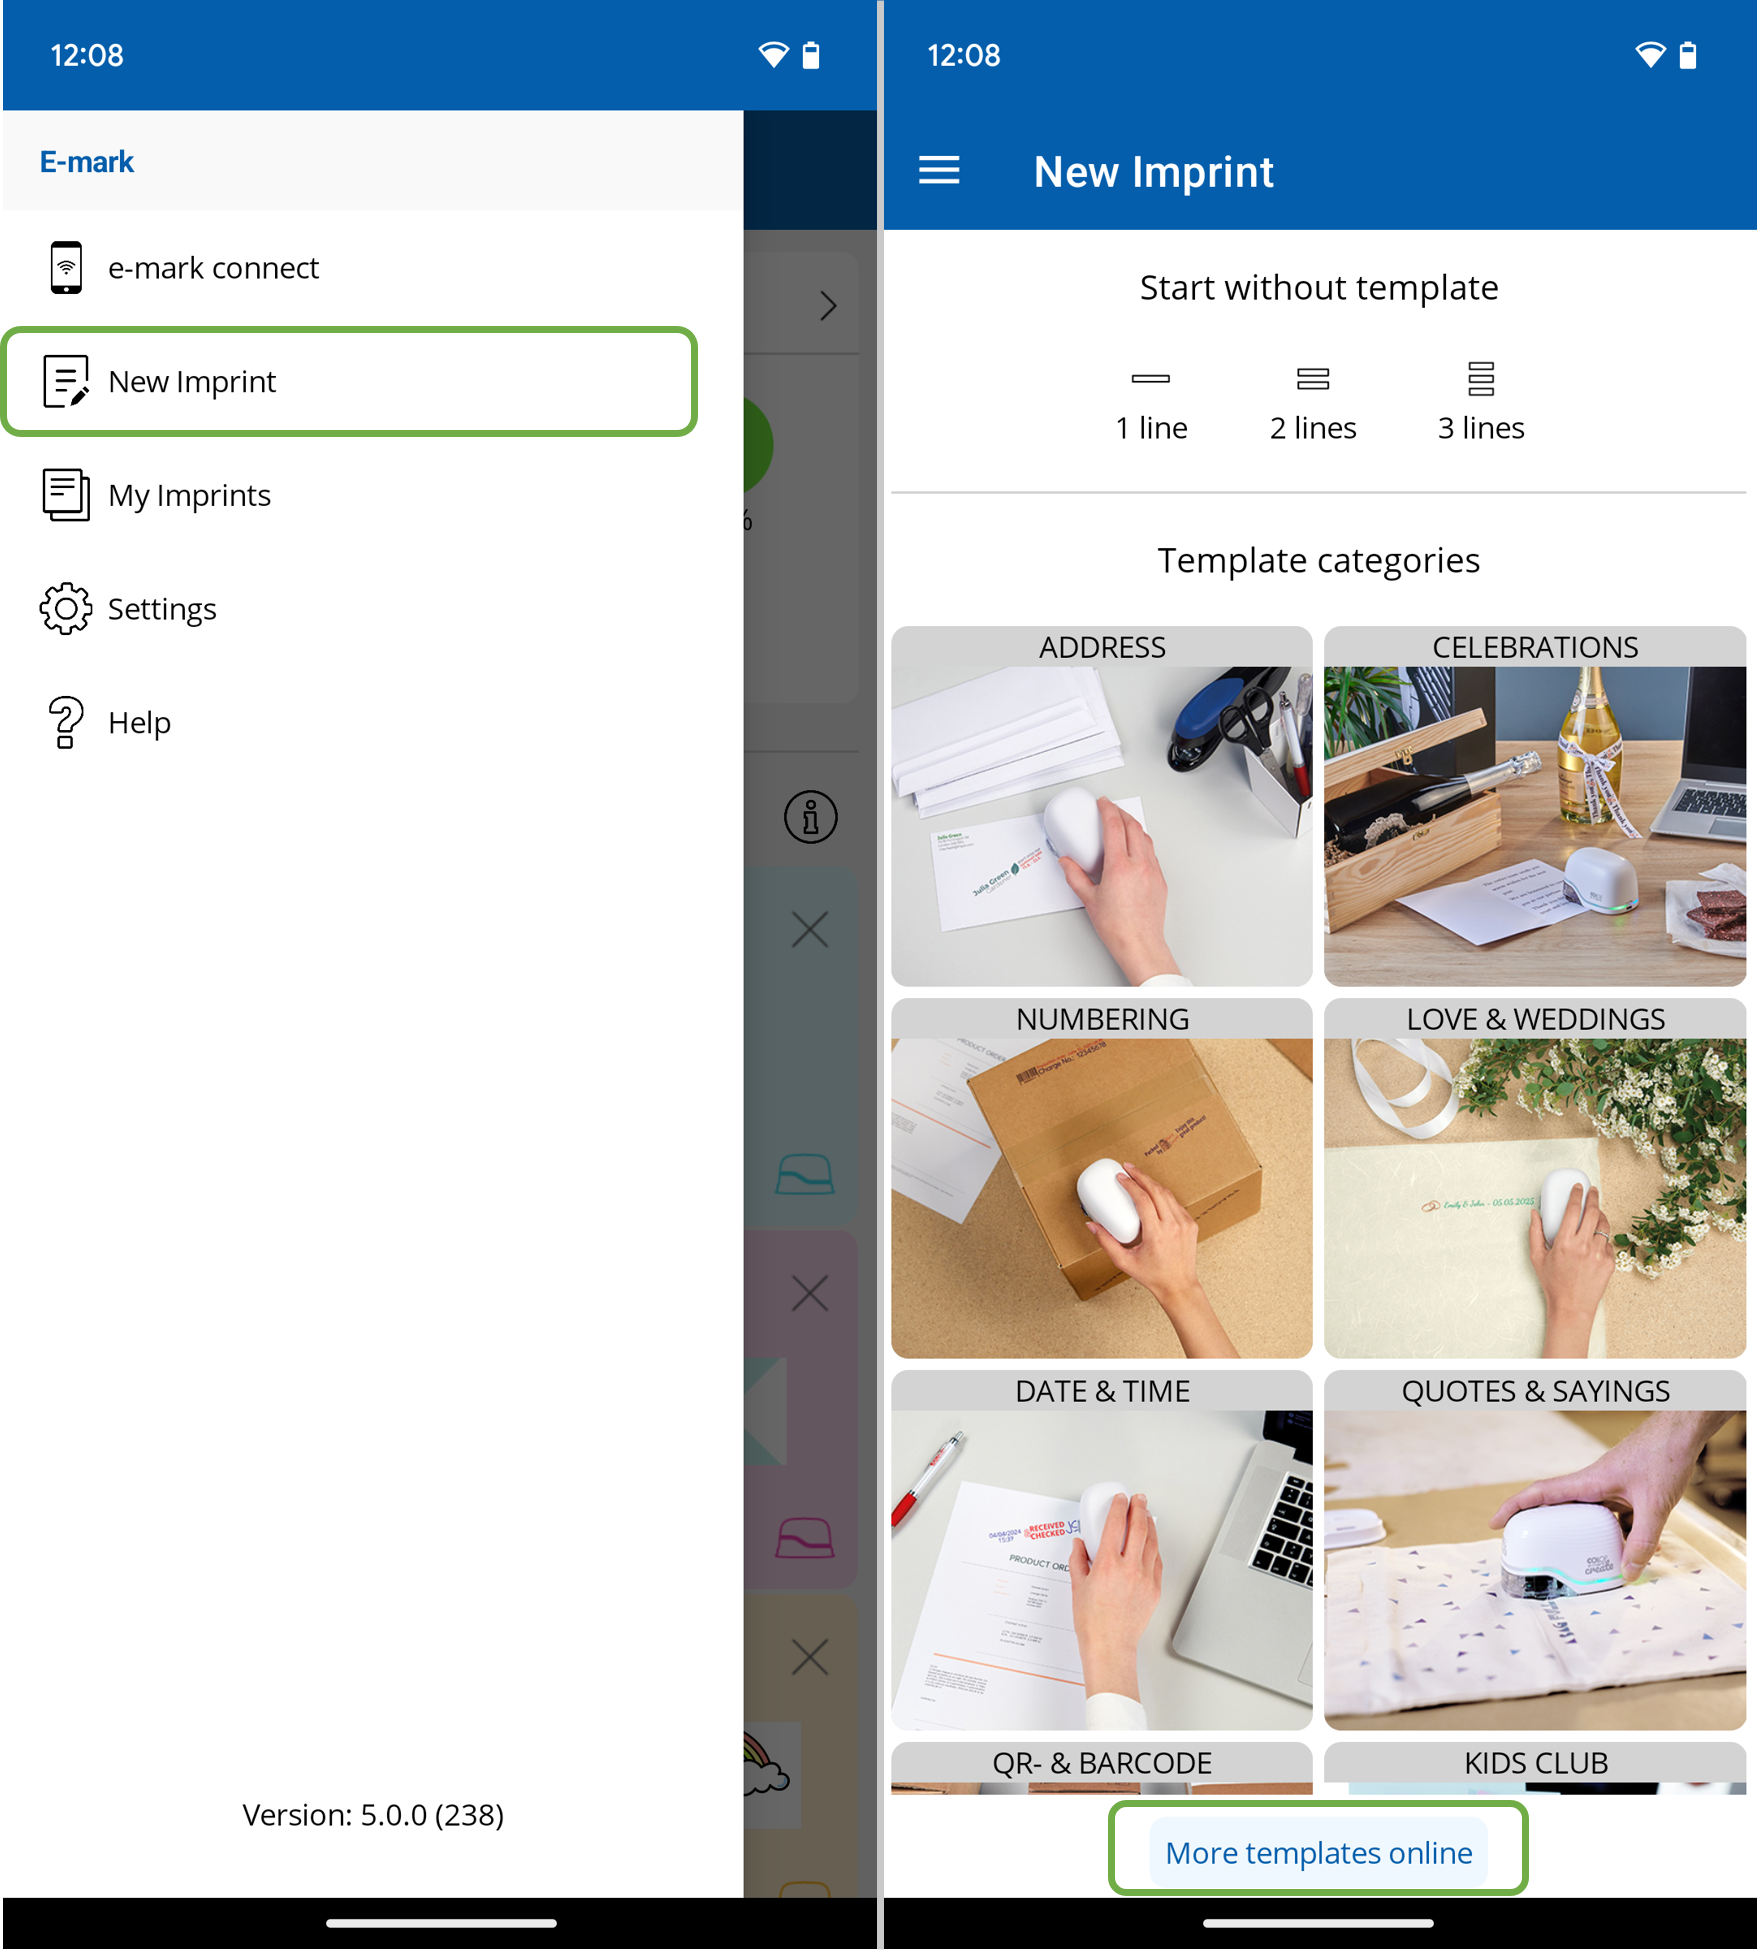Expand the chevron arrow behind the drawer
This screenshot has width=1757, height=1953.
pos(827,305)
